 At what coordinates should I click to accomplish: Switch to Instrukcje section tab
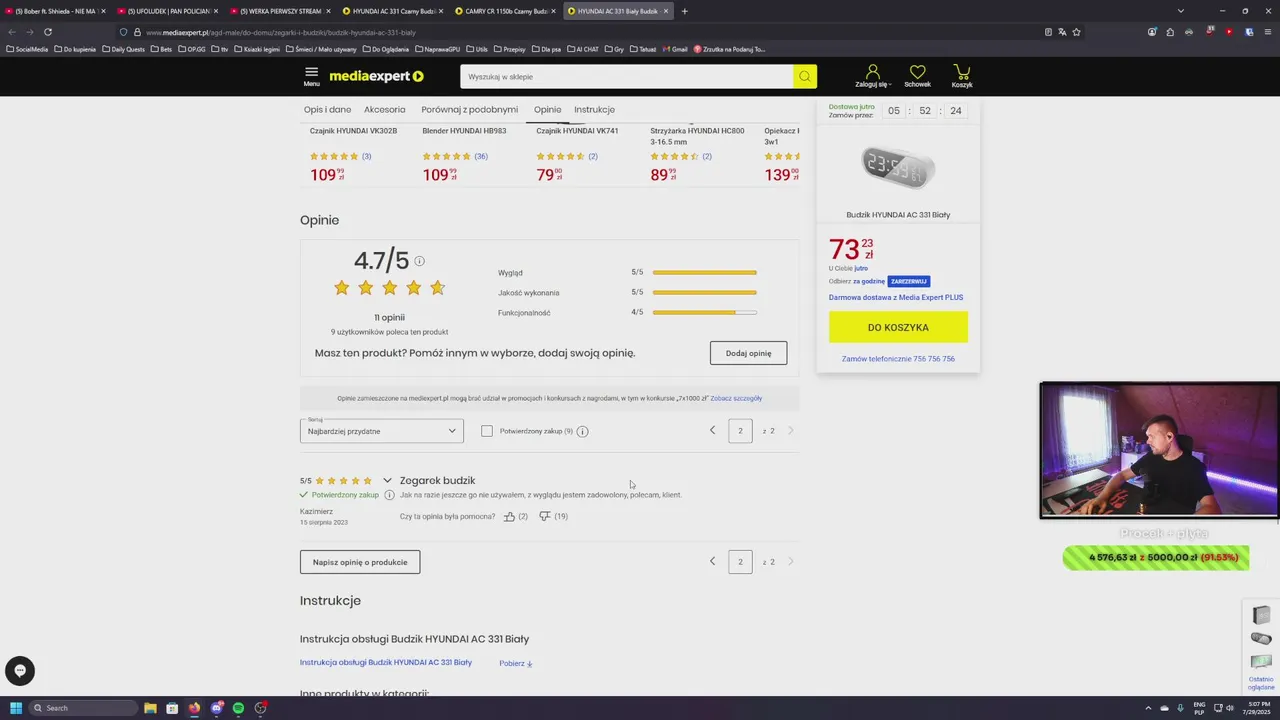pos(594,109)
